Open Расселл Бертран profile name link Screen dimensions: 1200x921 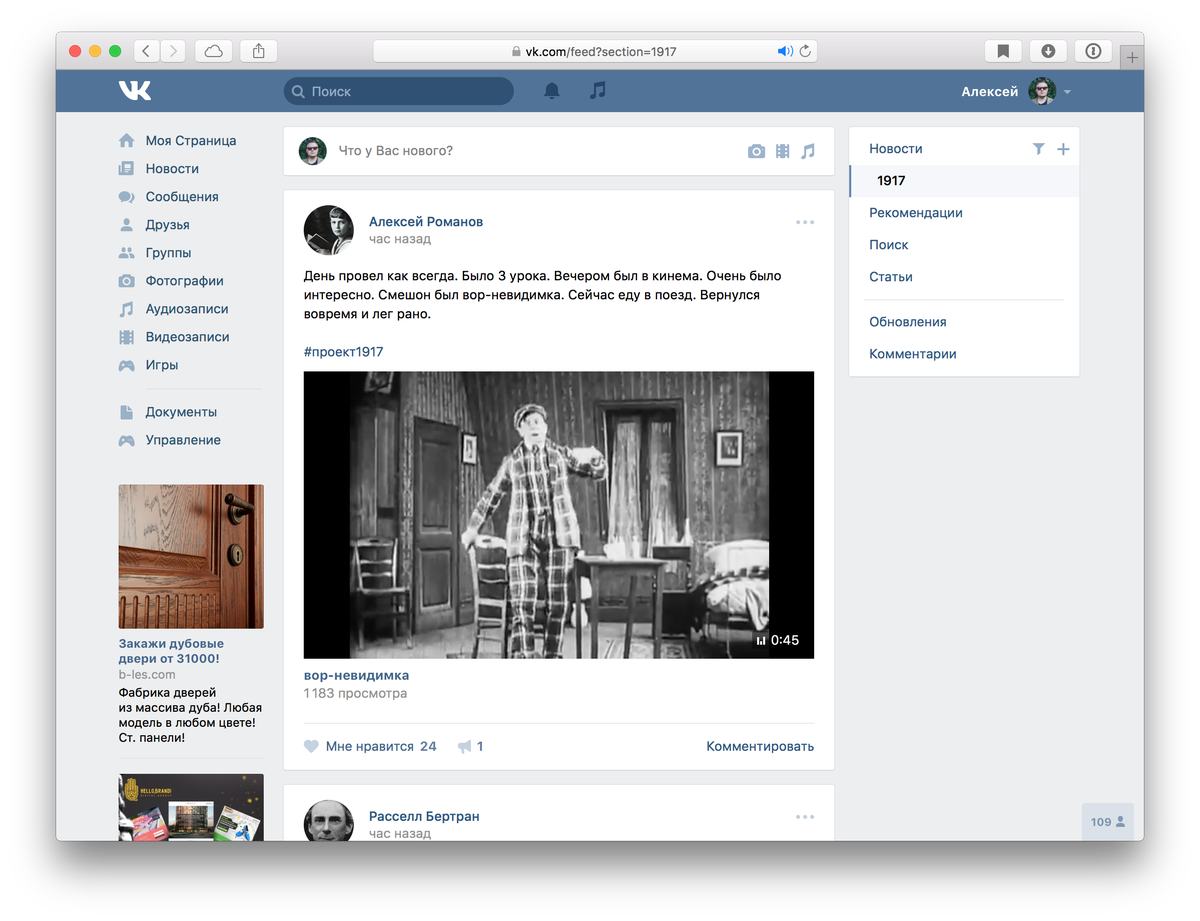coord(424,817)
